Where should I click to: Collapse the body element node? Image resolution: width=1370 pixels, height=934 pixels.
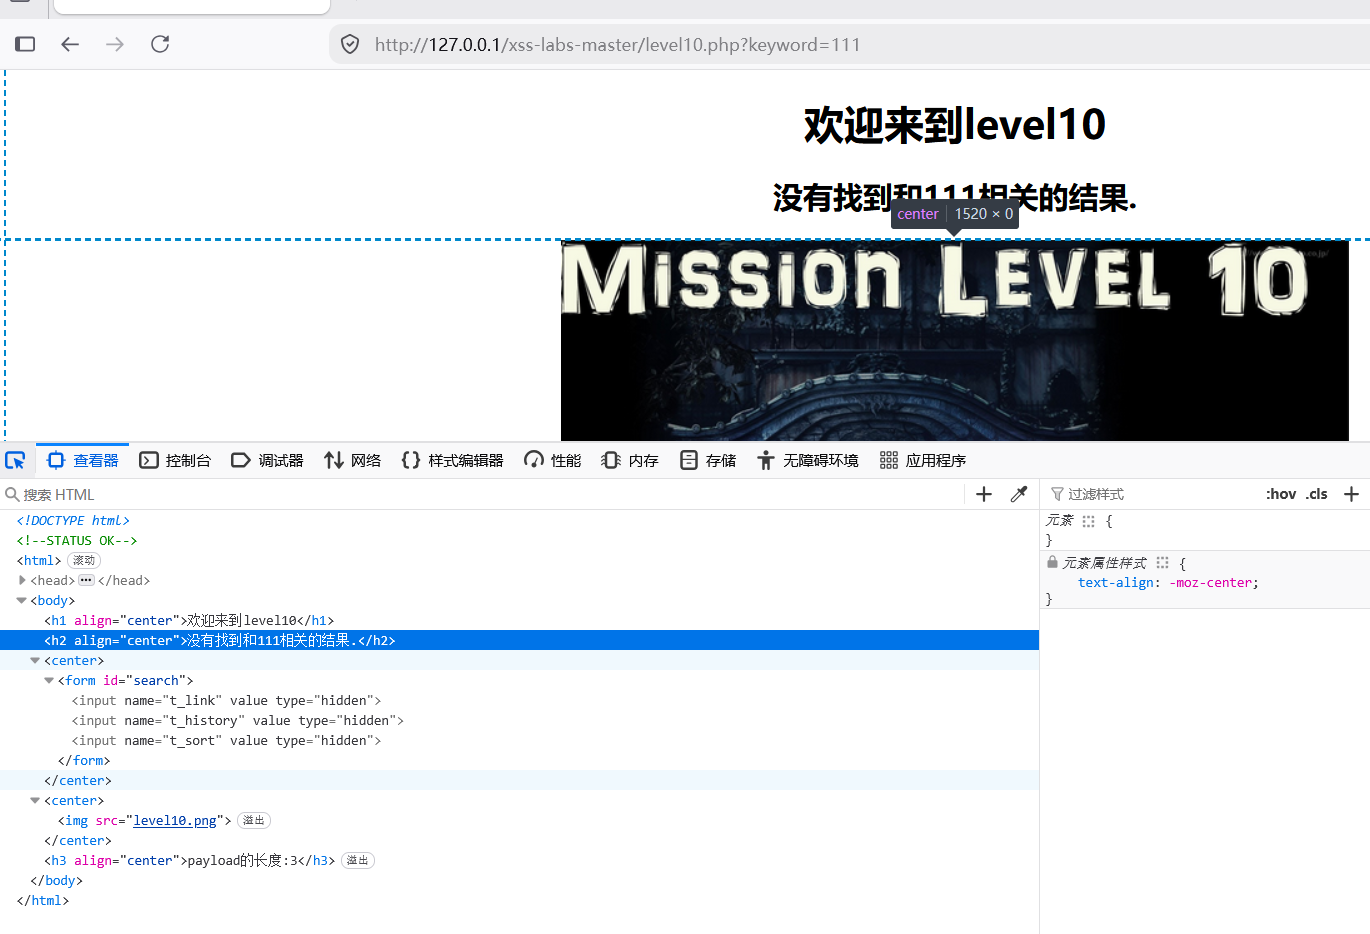pos(22,600)
